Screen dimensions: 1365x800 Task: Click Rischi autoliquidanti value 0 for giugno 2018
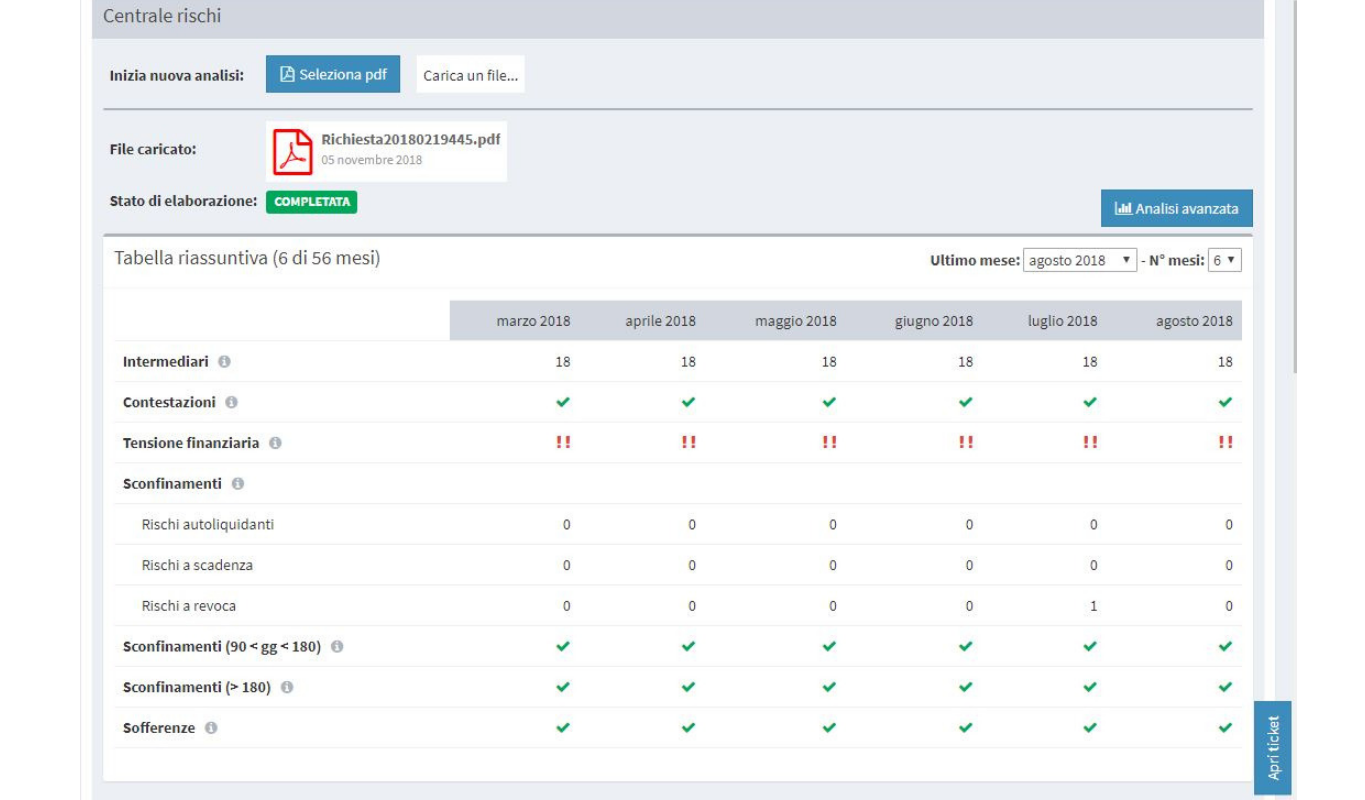click(x=969, y=525)
